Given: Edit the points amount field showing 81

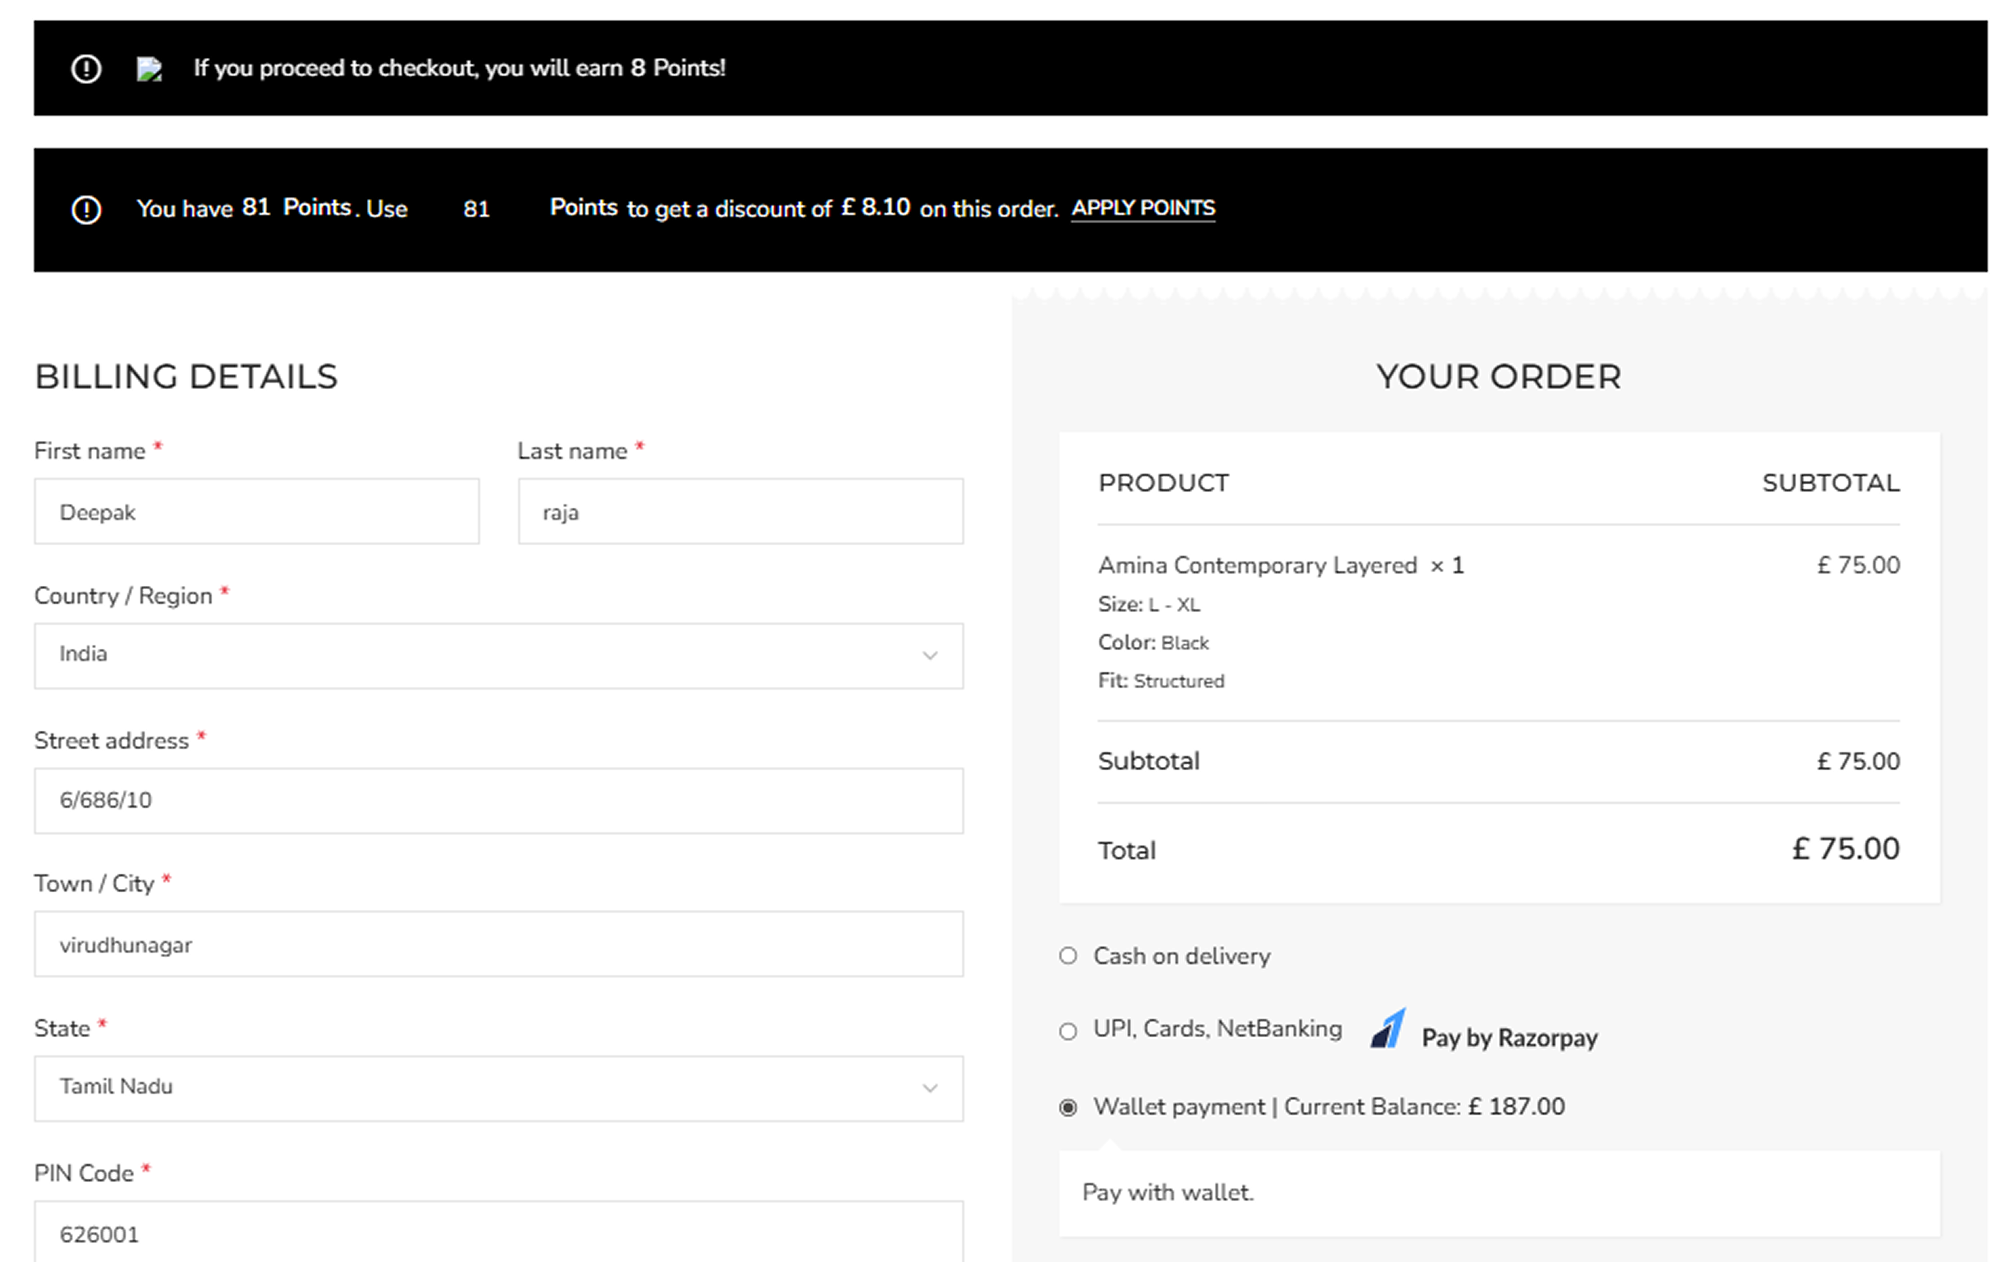Looking at the screenshot, I should click(476, 209).
